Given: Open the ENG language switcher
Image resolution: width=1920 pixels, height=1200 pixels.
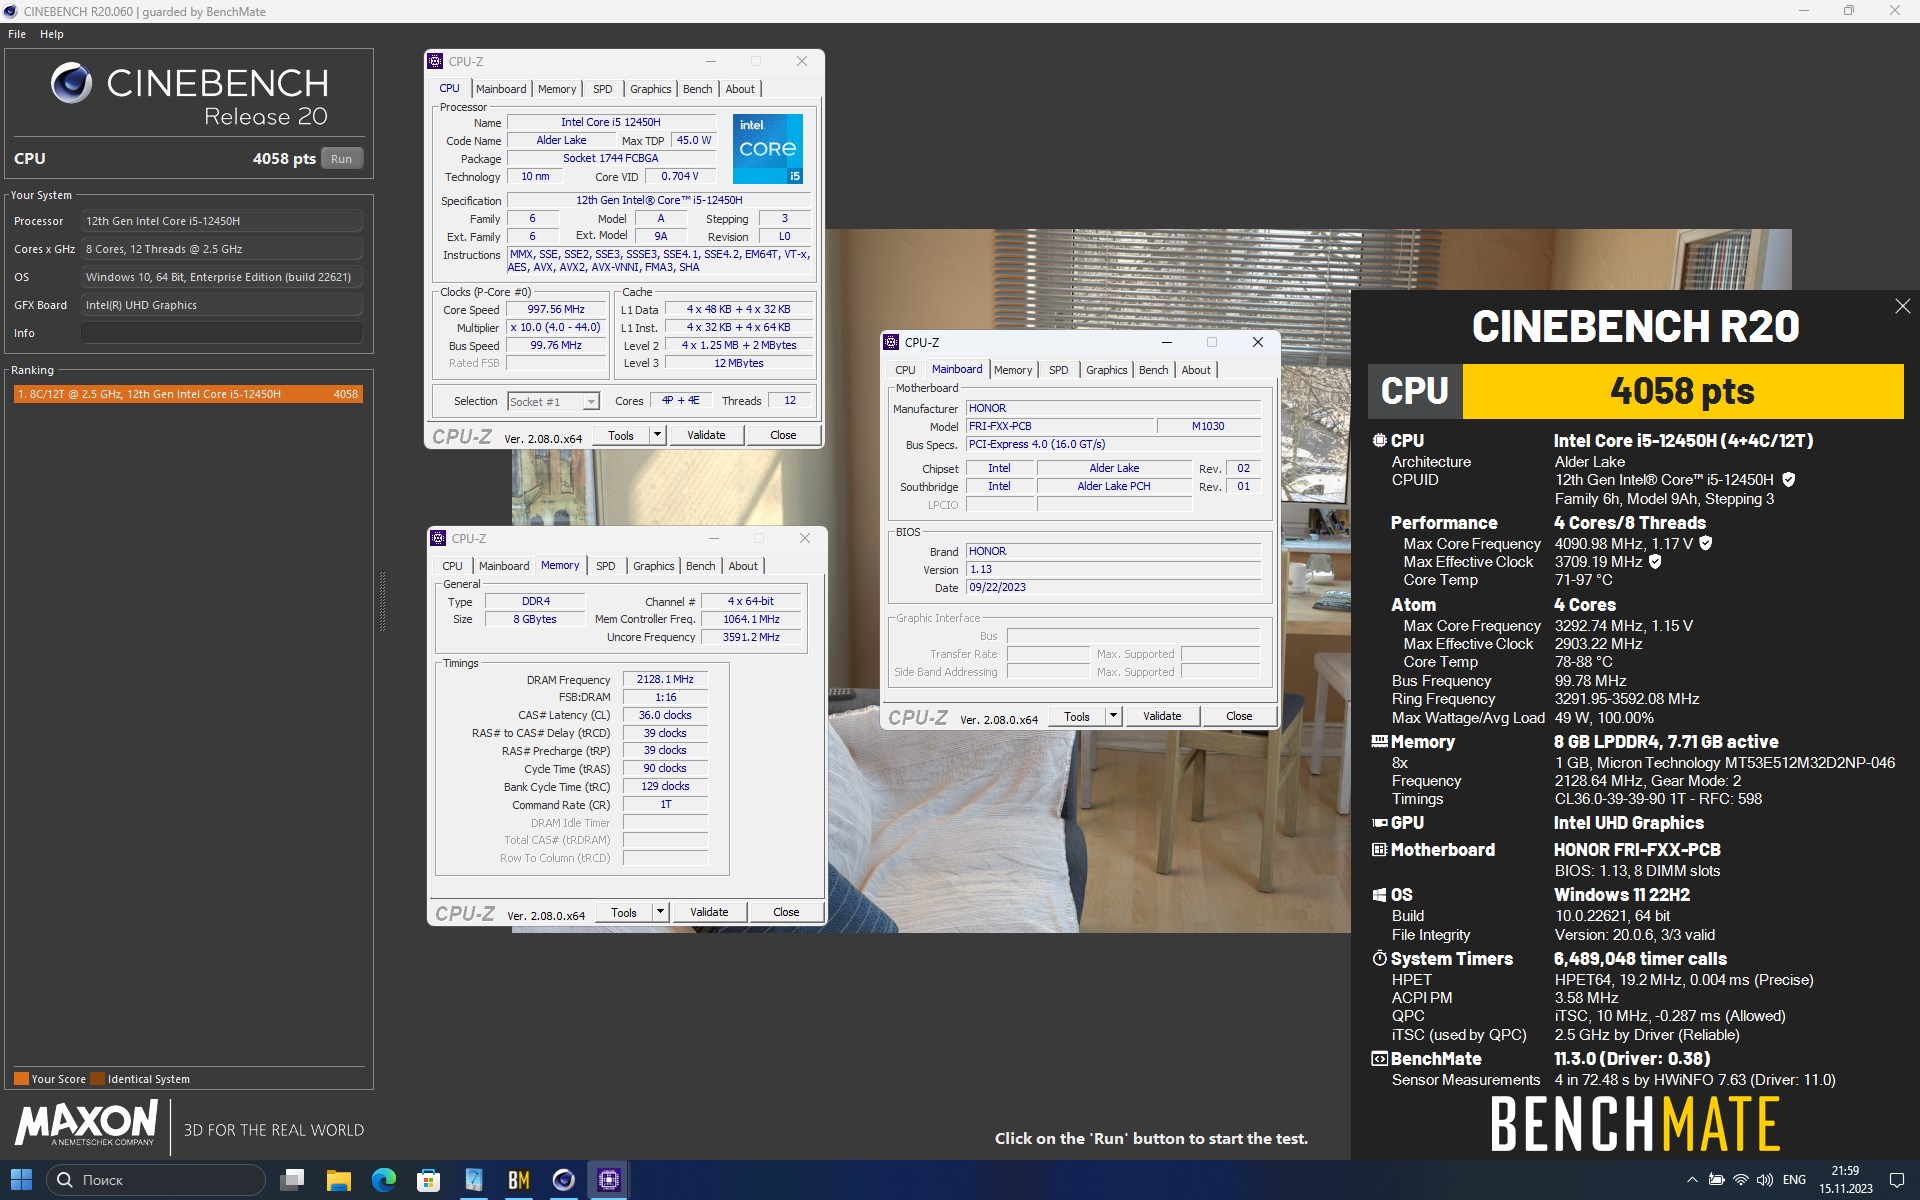Looking at the screenshot, I should click(1795, 1180).
